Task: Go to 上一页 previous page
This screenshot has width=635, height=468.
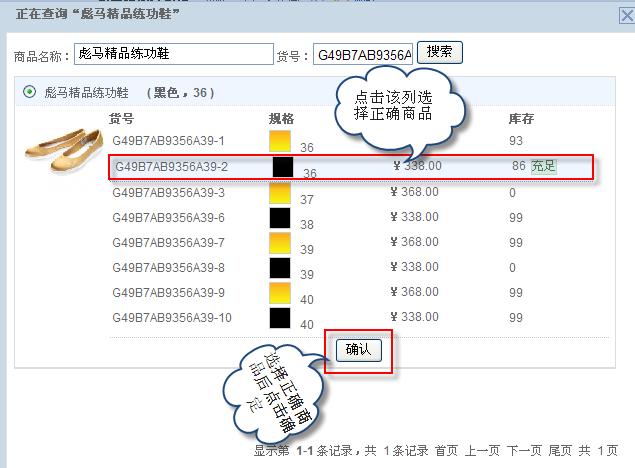Action: click(x=482, y=451)
